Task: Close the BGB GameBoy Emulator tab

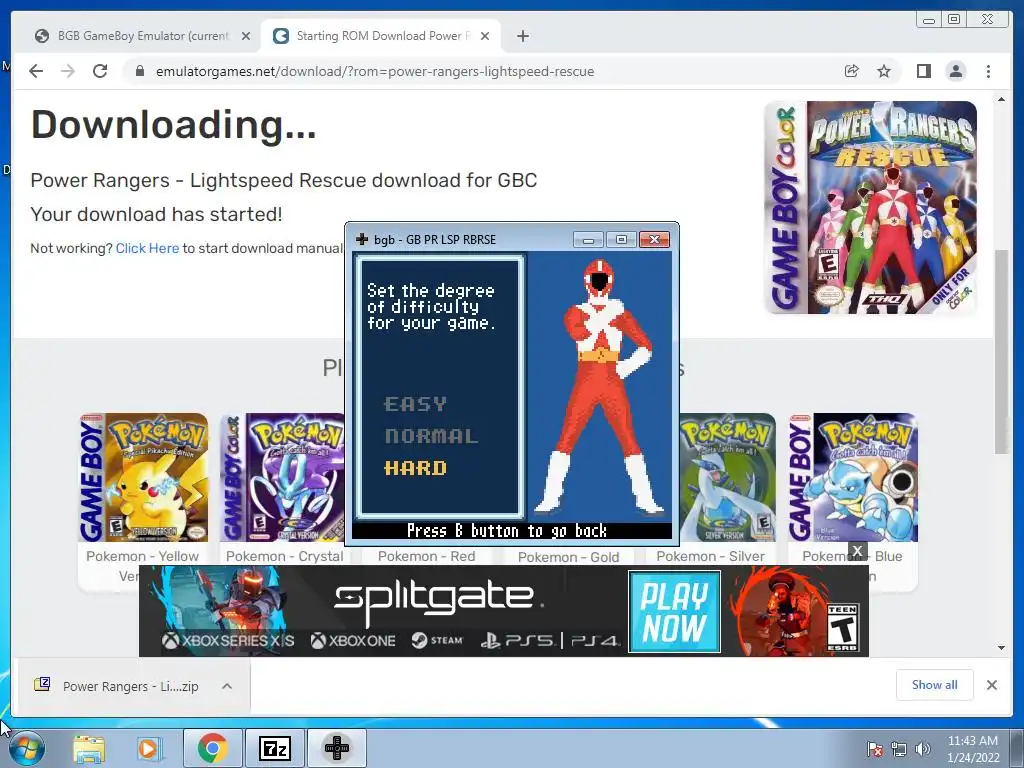Action: (246, 36)
